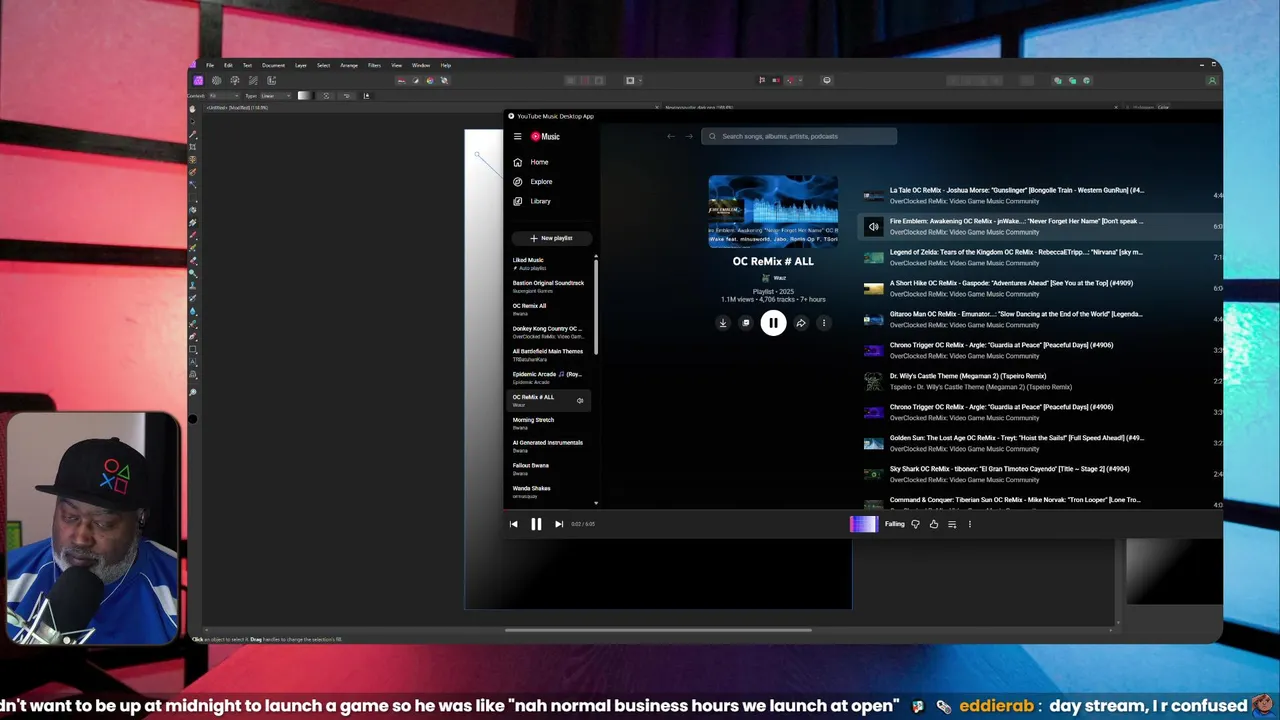1280x720 pixels.
Task: Switch to Export persona icon
Action: pos(271,81)
